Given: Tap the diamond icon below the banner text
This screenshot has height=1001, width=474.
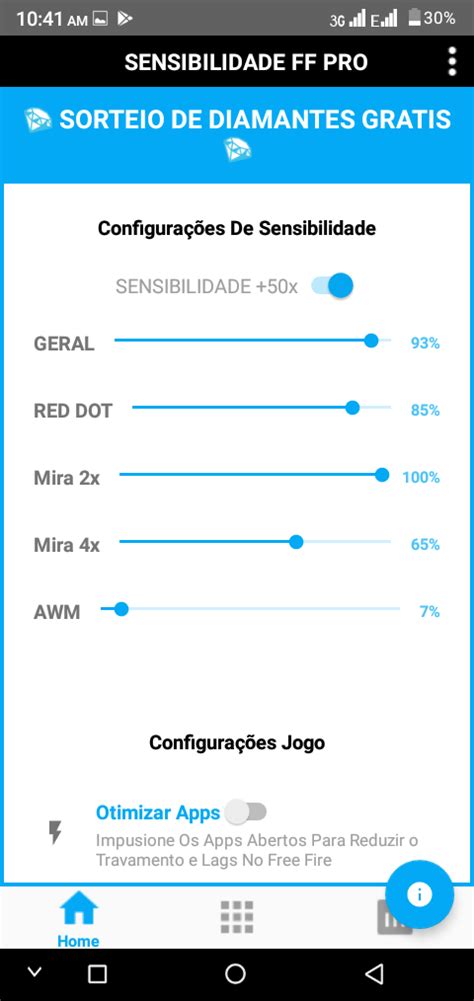Looking at the screenshot, I should point(238,151).
